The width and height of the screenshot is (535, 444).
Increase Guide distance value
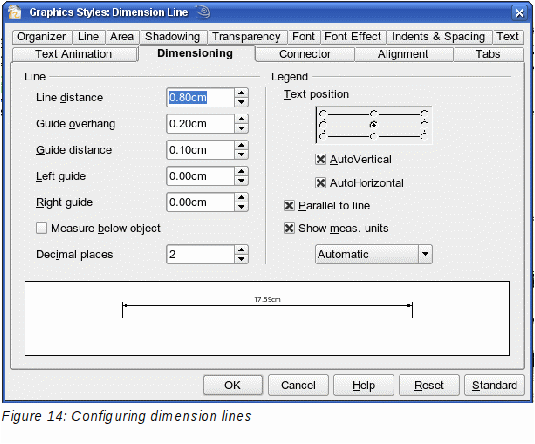[x=241, y=146]
